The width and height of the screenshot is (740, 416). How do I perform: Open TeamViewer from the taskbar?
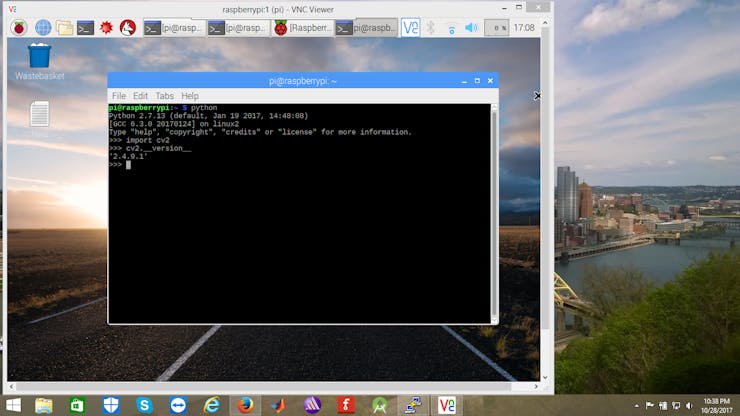coord(178,405)
